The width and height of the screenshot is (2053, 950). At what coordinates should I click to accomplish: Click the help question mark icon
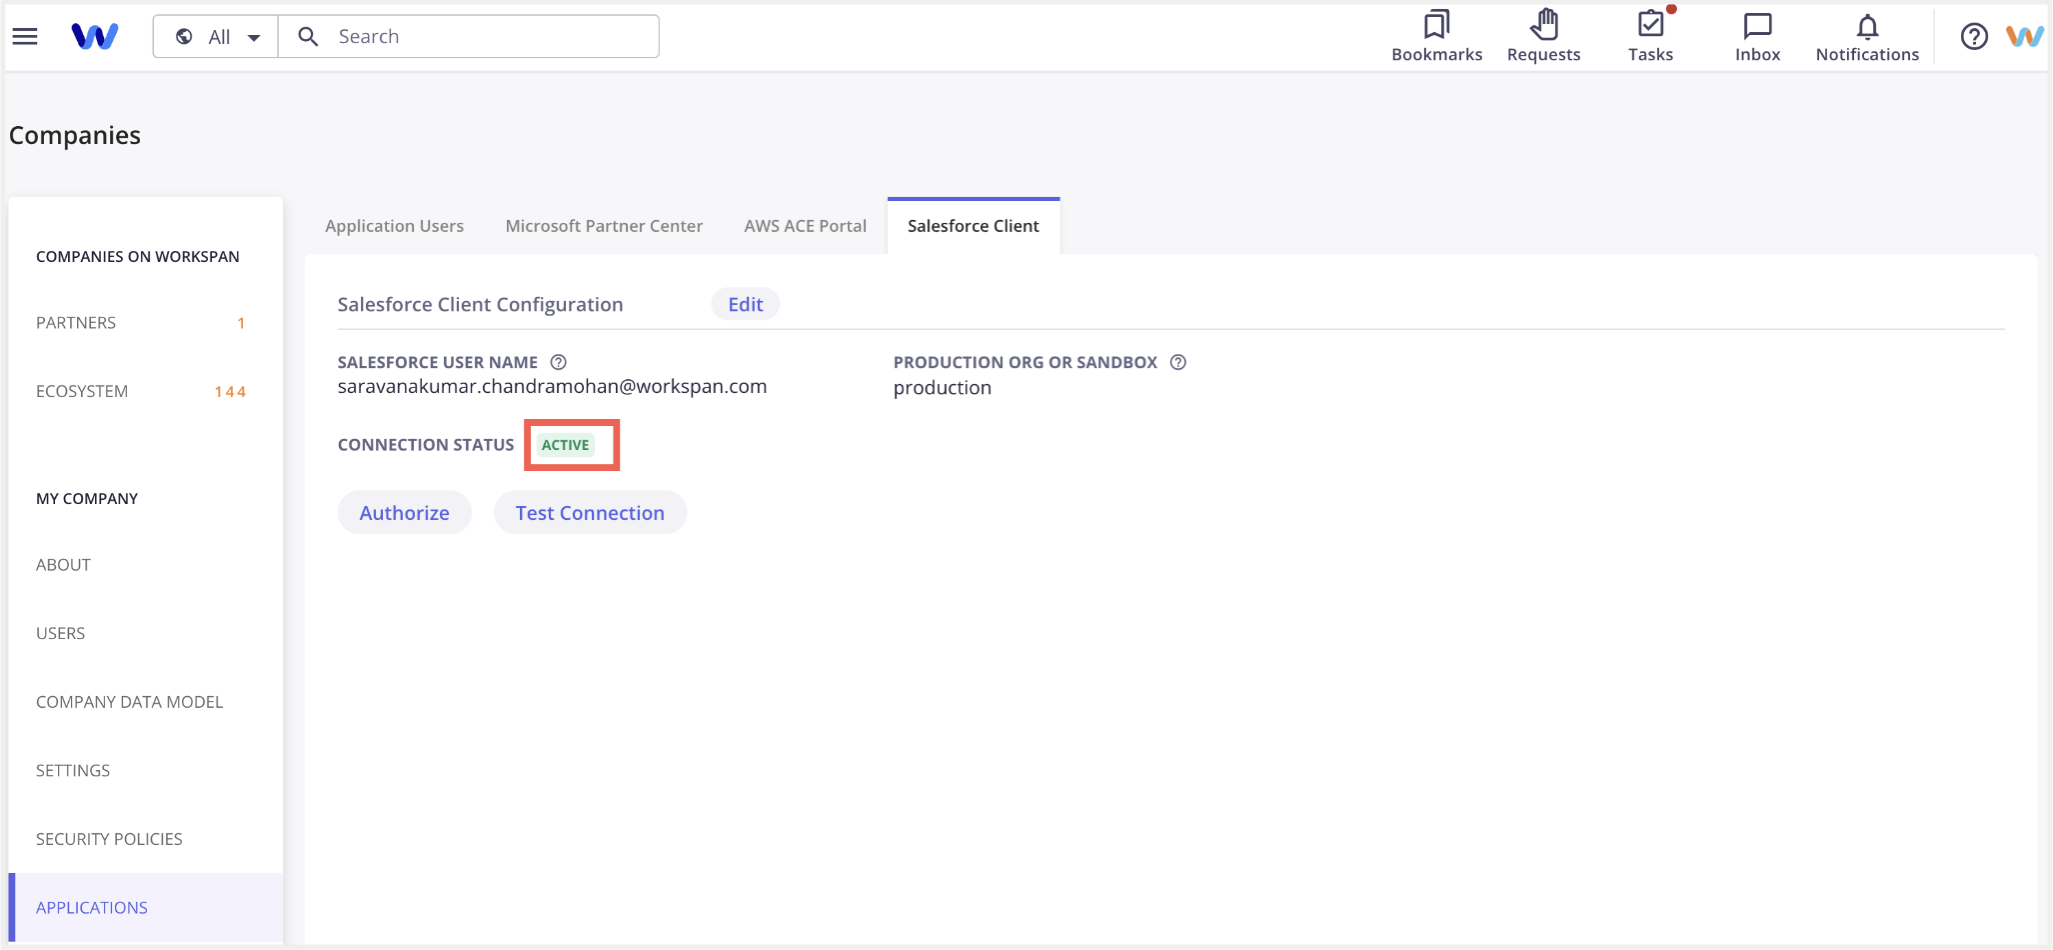coord(1974,37)
